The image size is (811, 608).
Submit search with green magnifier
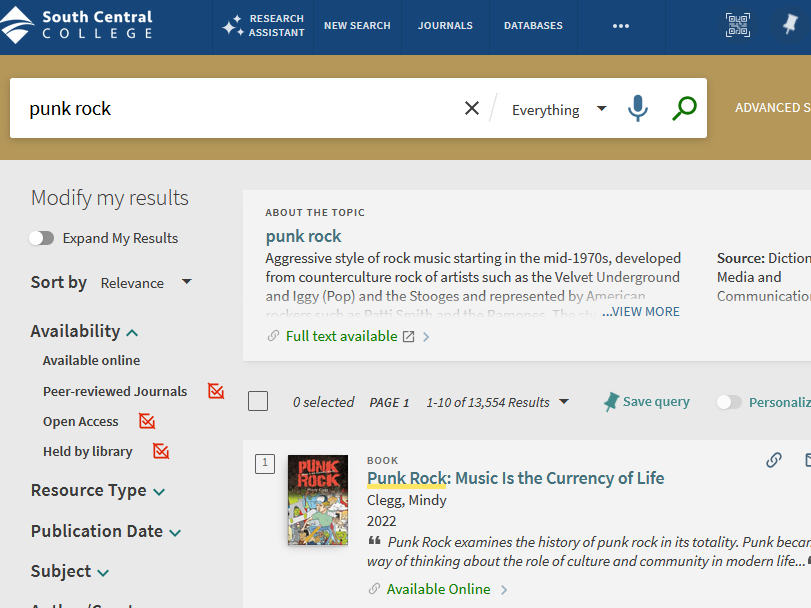pos(684,108)
